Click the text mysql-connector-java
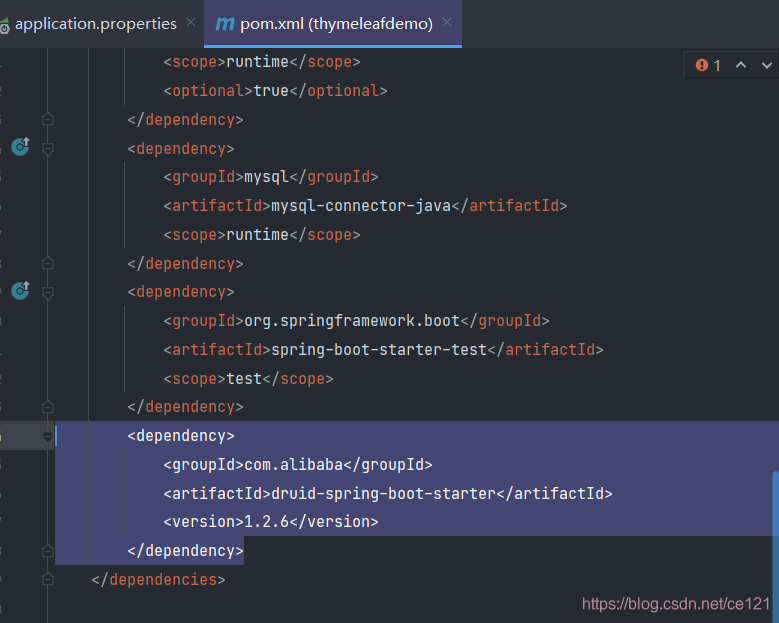Screen dimensions: 779x623 point(361,206)
